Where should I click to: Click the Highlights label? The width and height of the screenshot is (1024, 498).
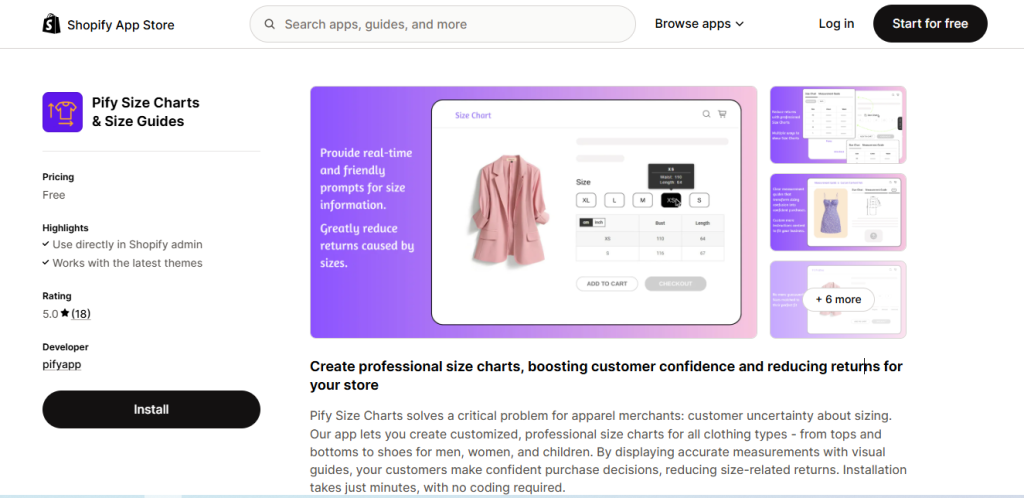click(x=65, y=228)
